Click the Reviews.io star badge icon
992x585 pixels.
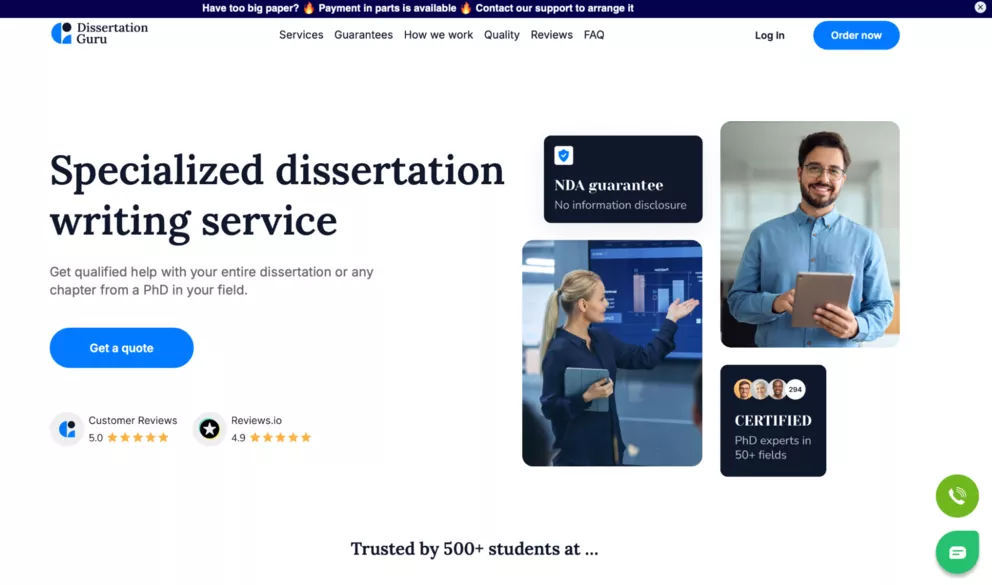click(x=209, y=429)
